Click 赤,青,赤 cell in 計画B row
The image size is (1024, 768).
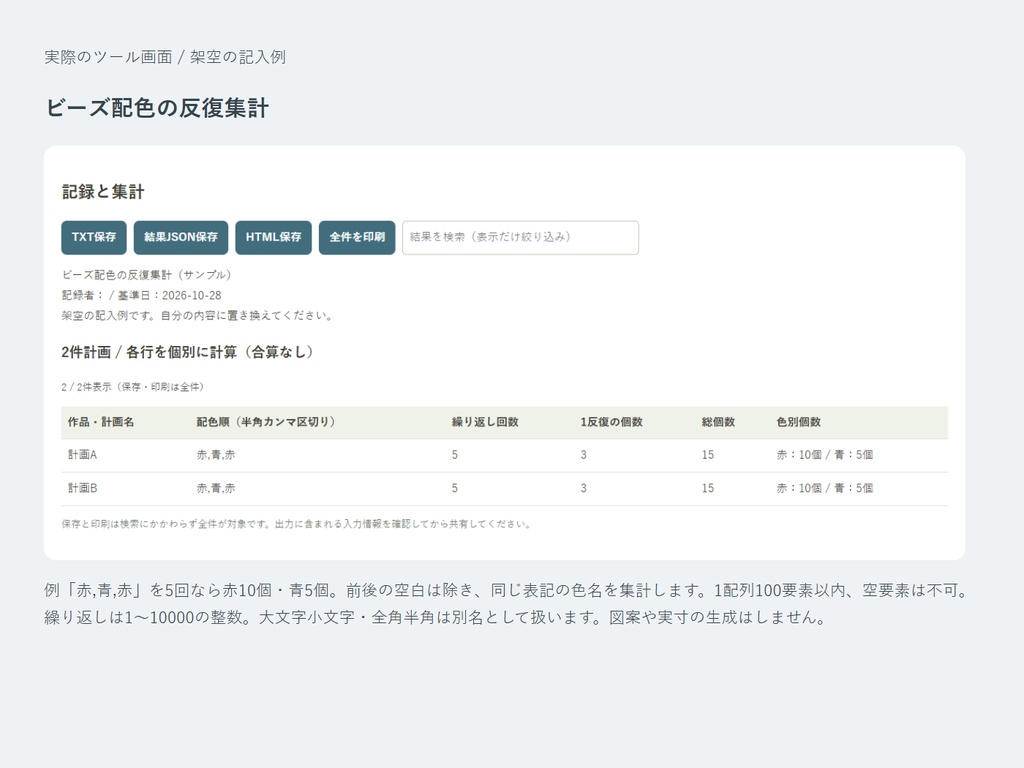[216, 488]
